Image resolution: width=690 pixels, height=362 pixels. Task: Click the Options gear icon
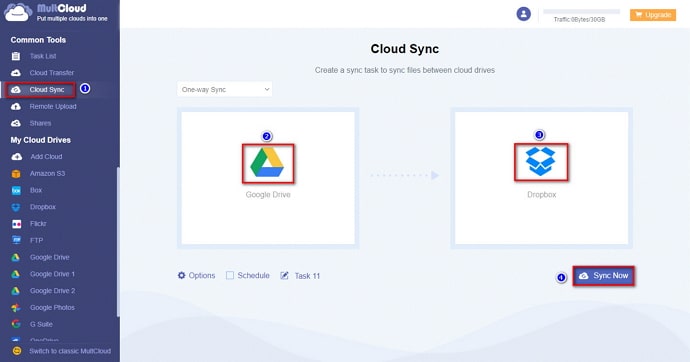click(181, 275)
